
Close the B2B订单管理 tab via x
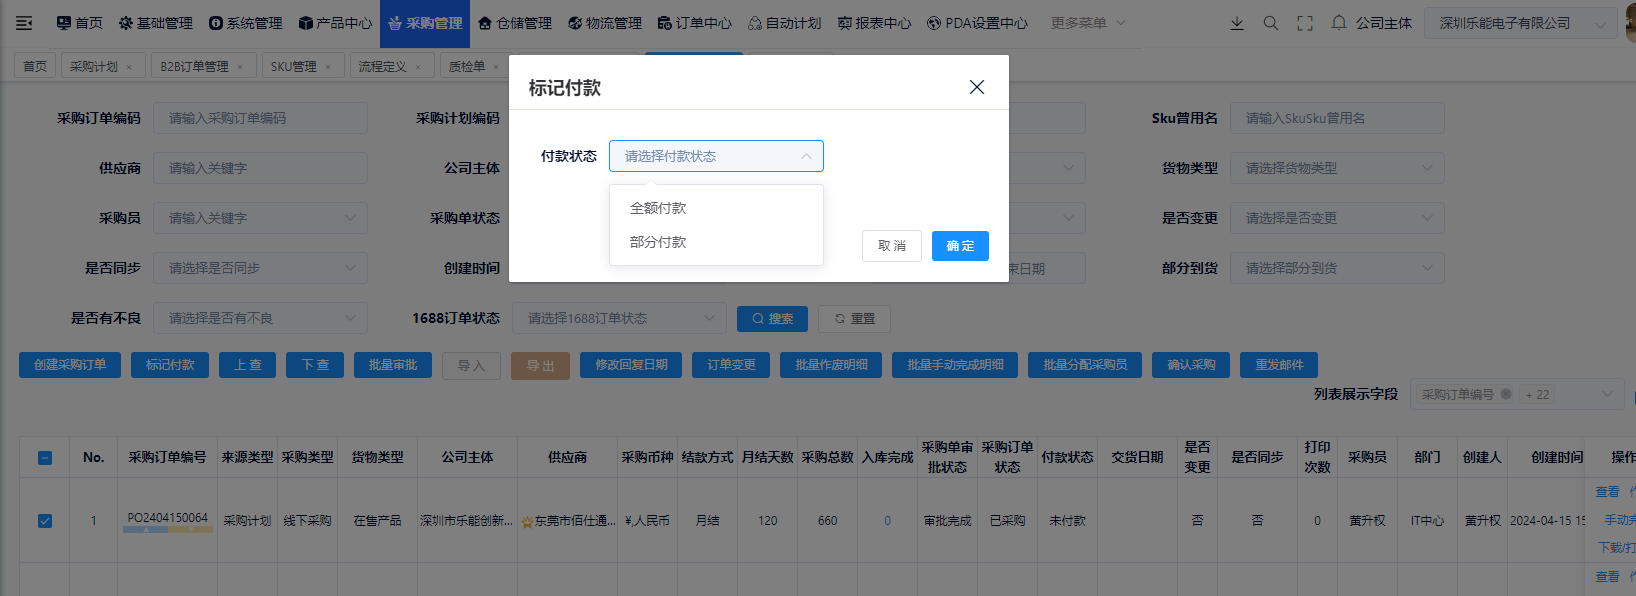240,67
